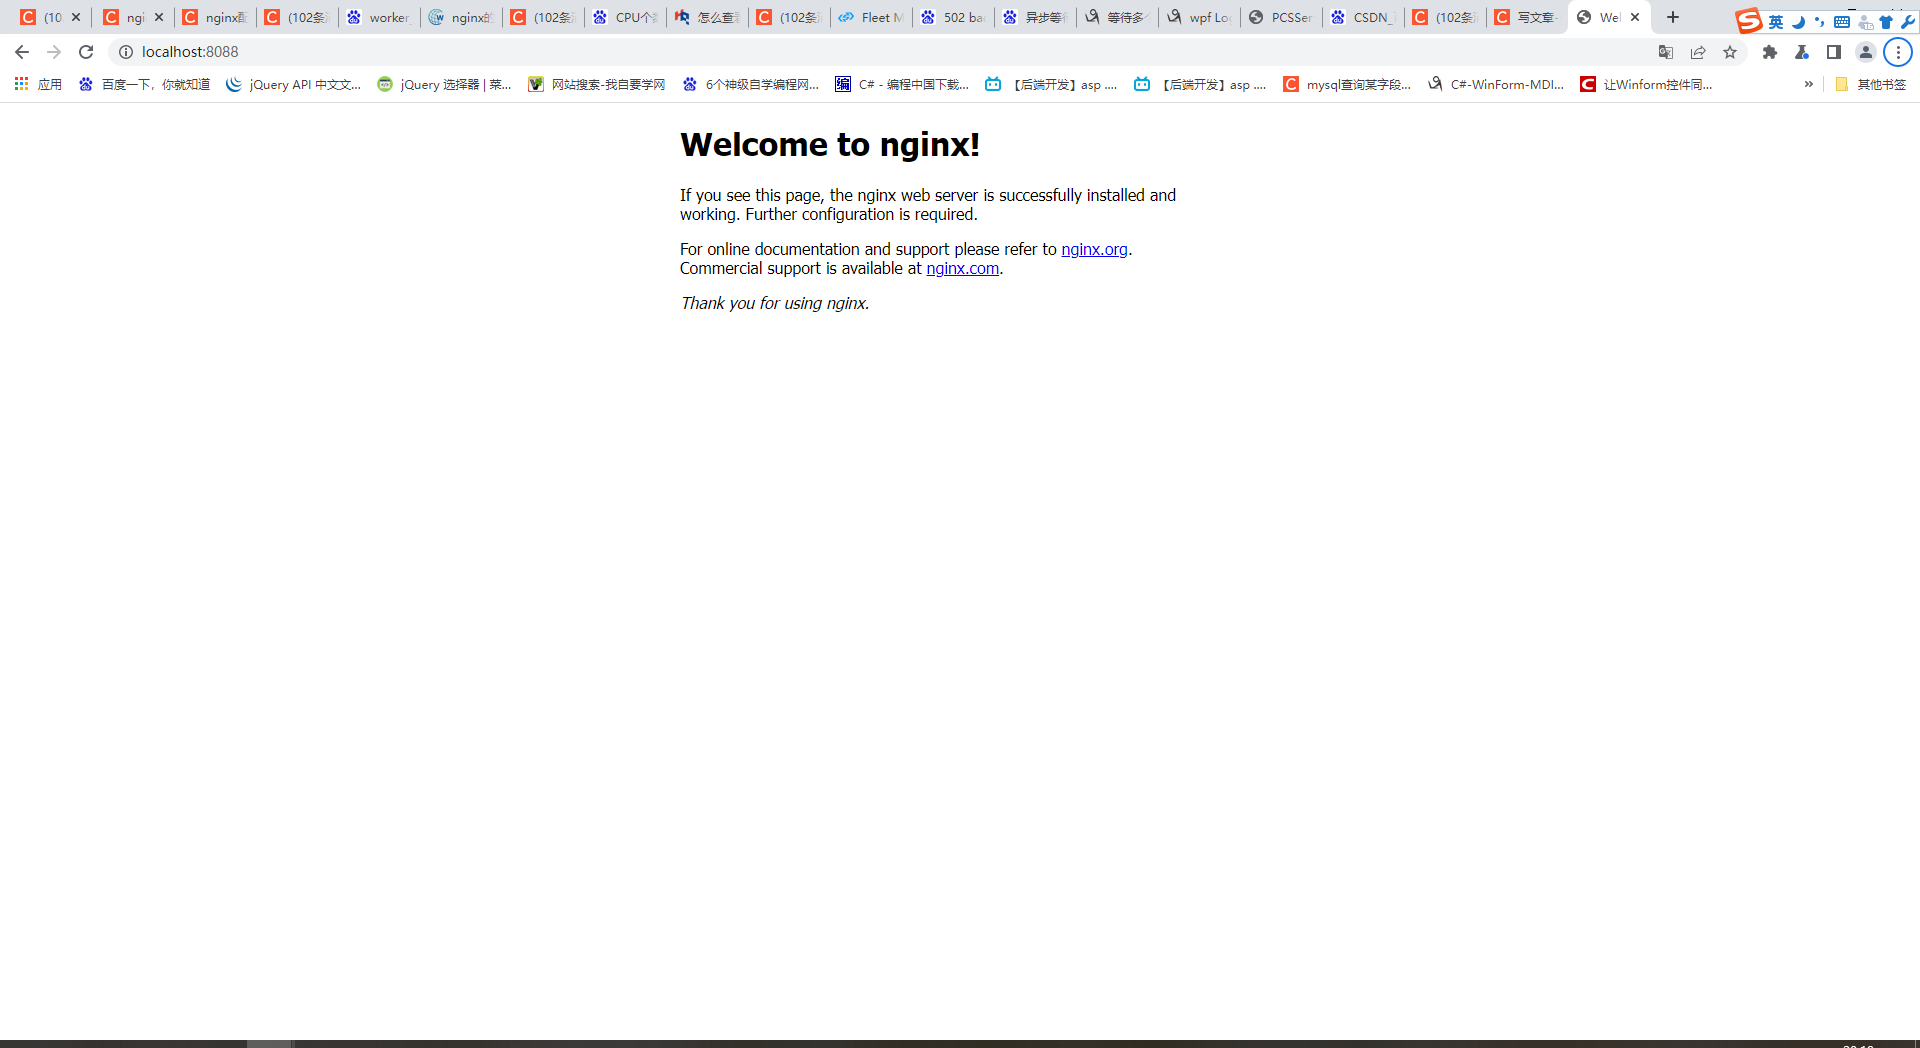Open the Apps grid shortcut in bookmarks bar

[x=21, y=84]
